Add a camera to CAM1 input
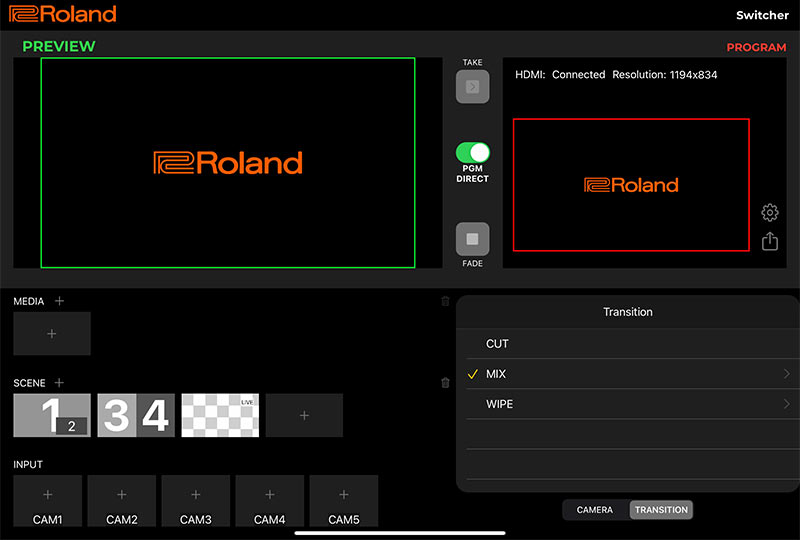Screen dimensions: 800x540 (47, 501)
